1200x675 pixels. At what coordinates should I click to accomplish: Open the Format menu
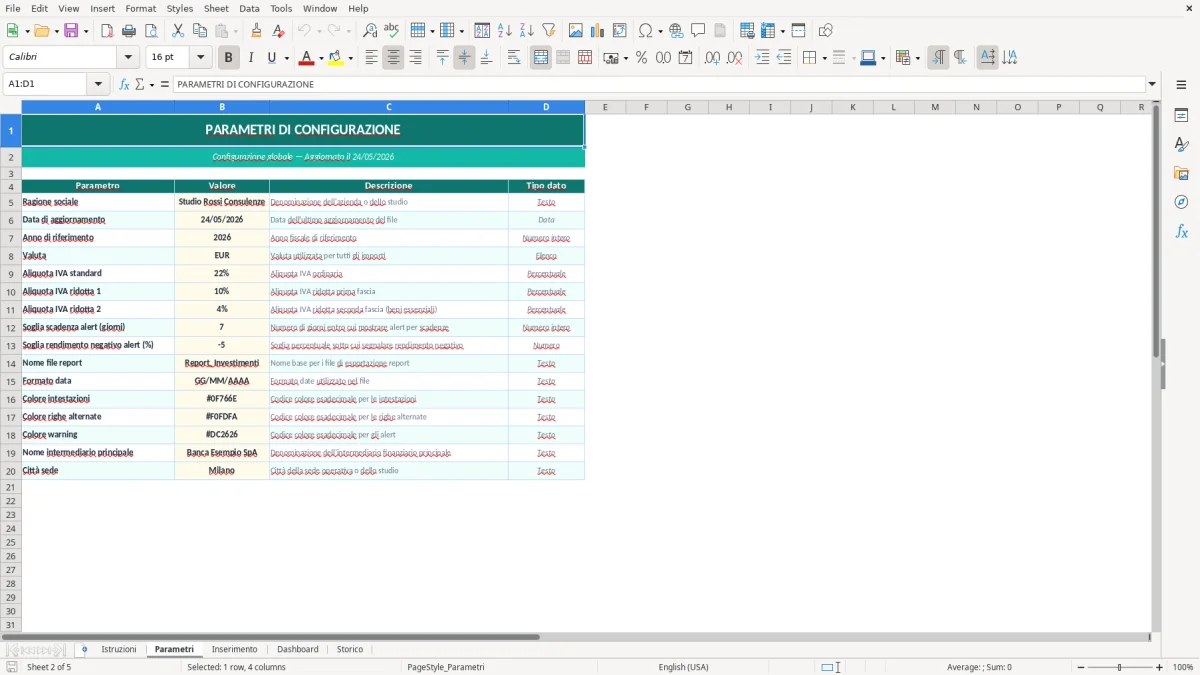point(140,8)
